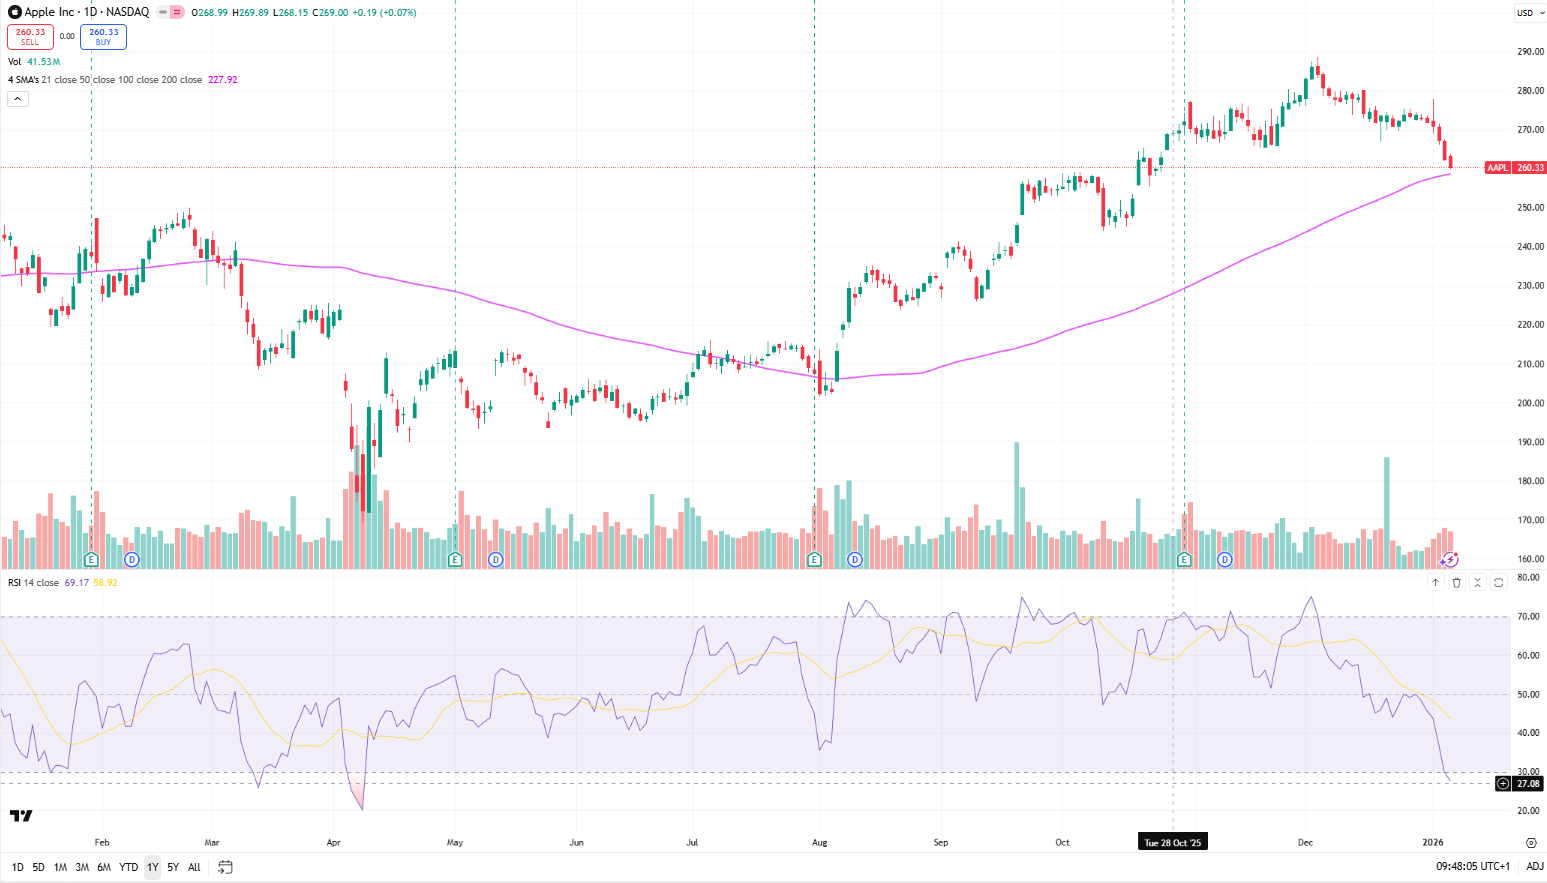The height and width of the screenshot is (883, 1547).
Task: Maximize the RSI indicator pane
Action: pos(1498,581)
